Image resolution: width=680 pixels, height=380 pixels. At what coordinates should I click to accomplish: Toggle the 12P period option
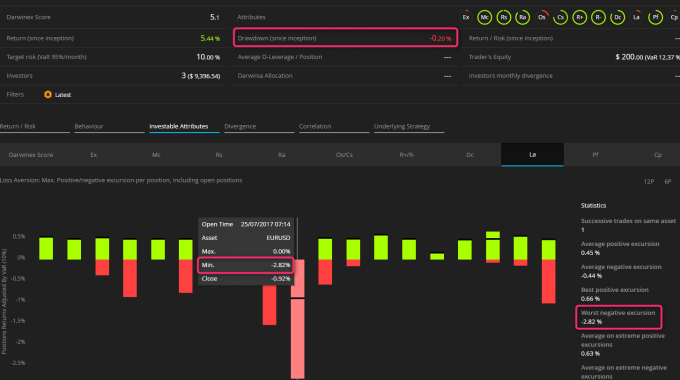click(x=649, y=182)
